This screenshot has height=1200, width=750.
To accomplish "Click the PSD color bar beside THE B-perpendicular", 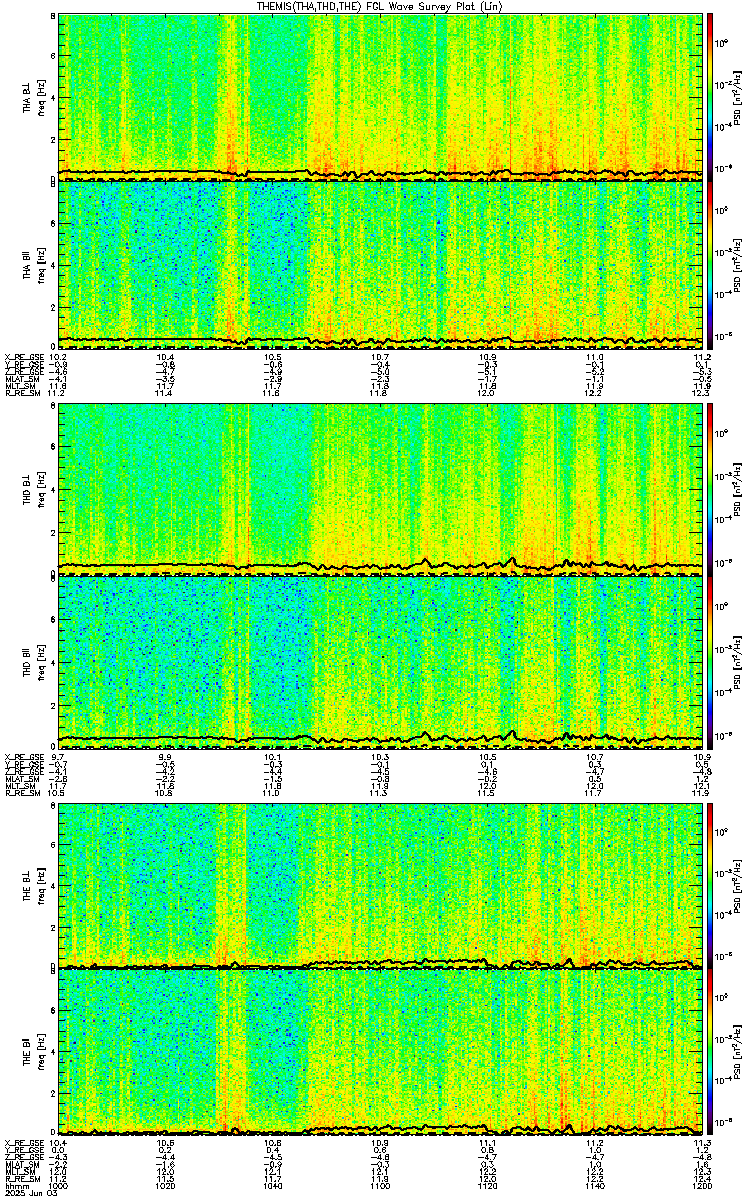I will pyautogui.click(x=711, y=885).
